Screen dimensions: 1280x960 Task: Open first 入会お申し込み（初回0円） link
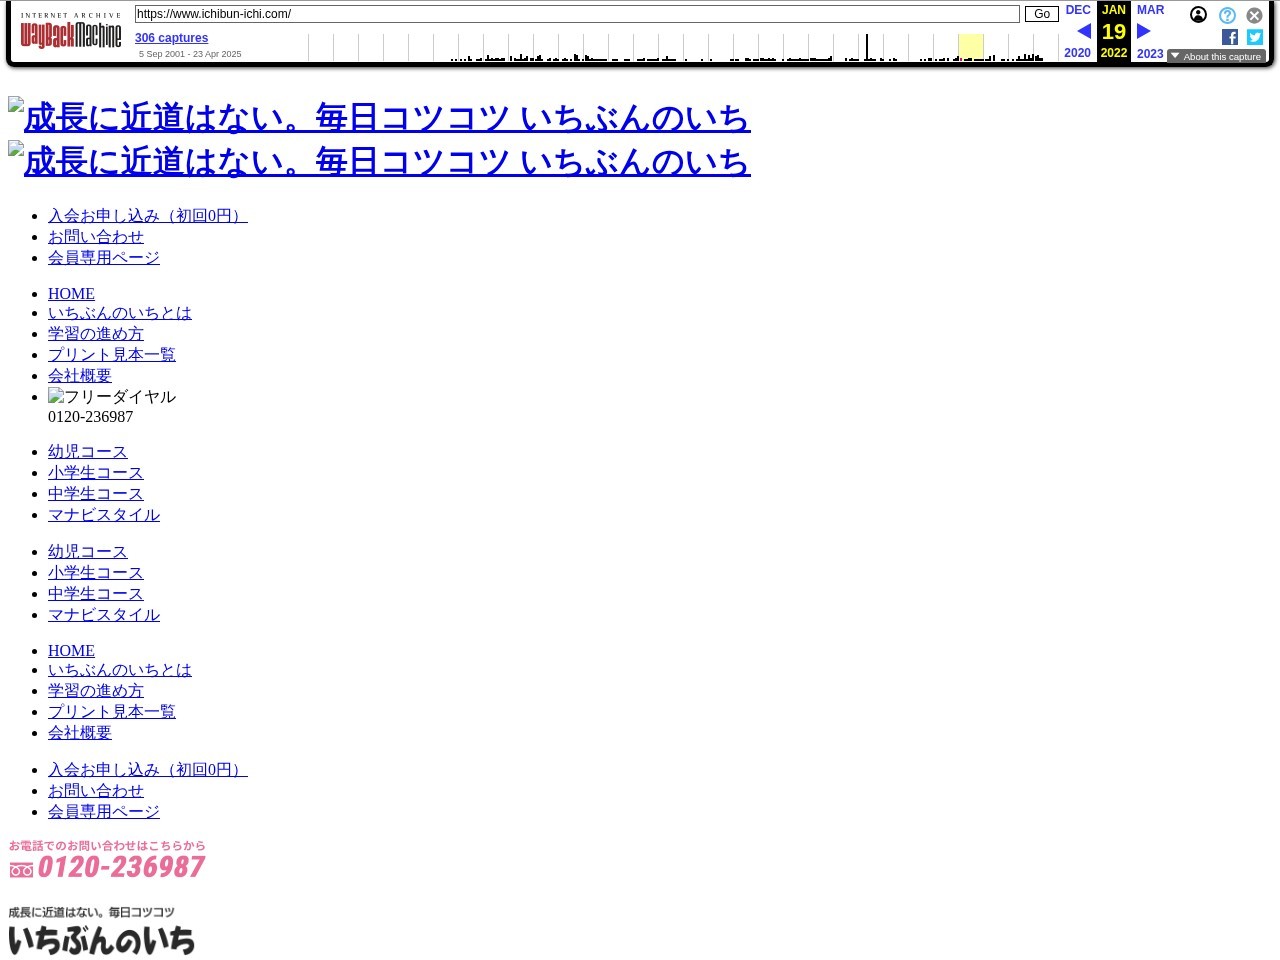147,216
